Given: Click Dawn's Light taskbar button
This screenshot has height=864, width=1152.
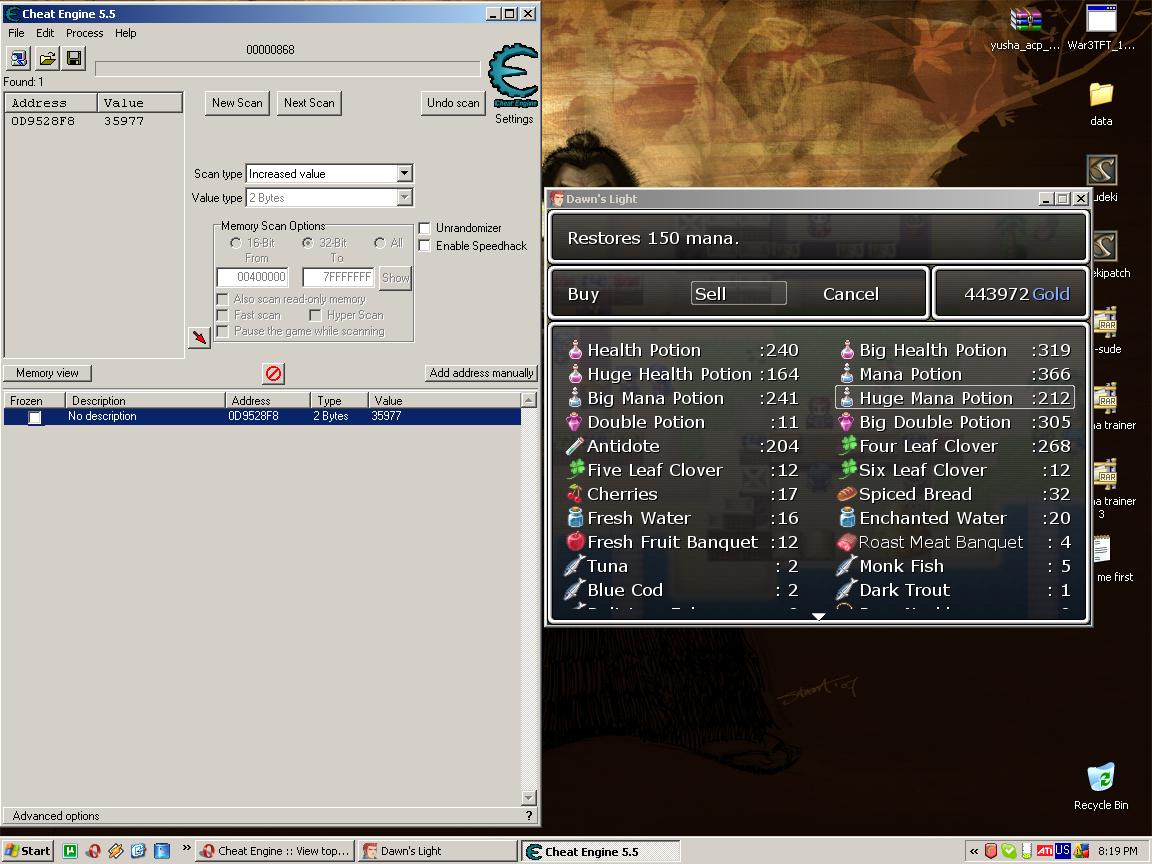Looking at the screenshot, I should (x=437, y=851).
